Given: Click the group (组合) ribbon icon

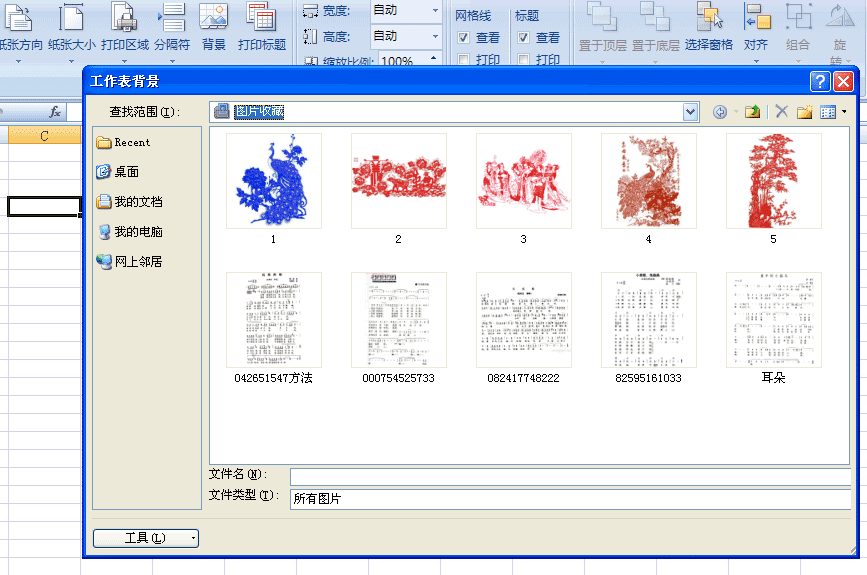Looking at the screenshot, I should [x=798, y=17].
